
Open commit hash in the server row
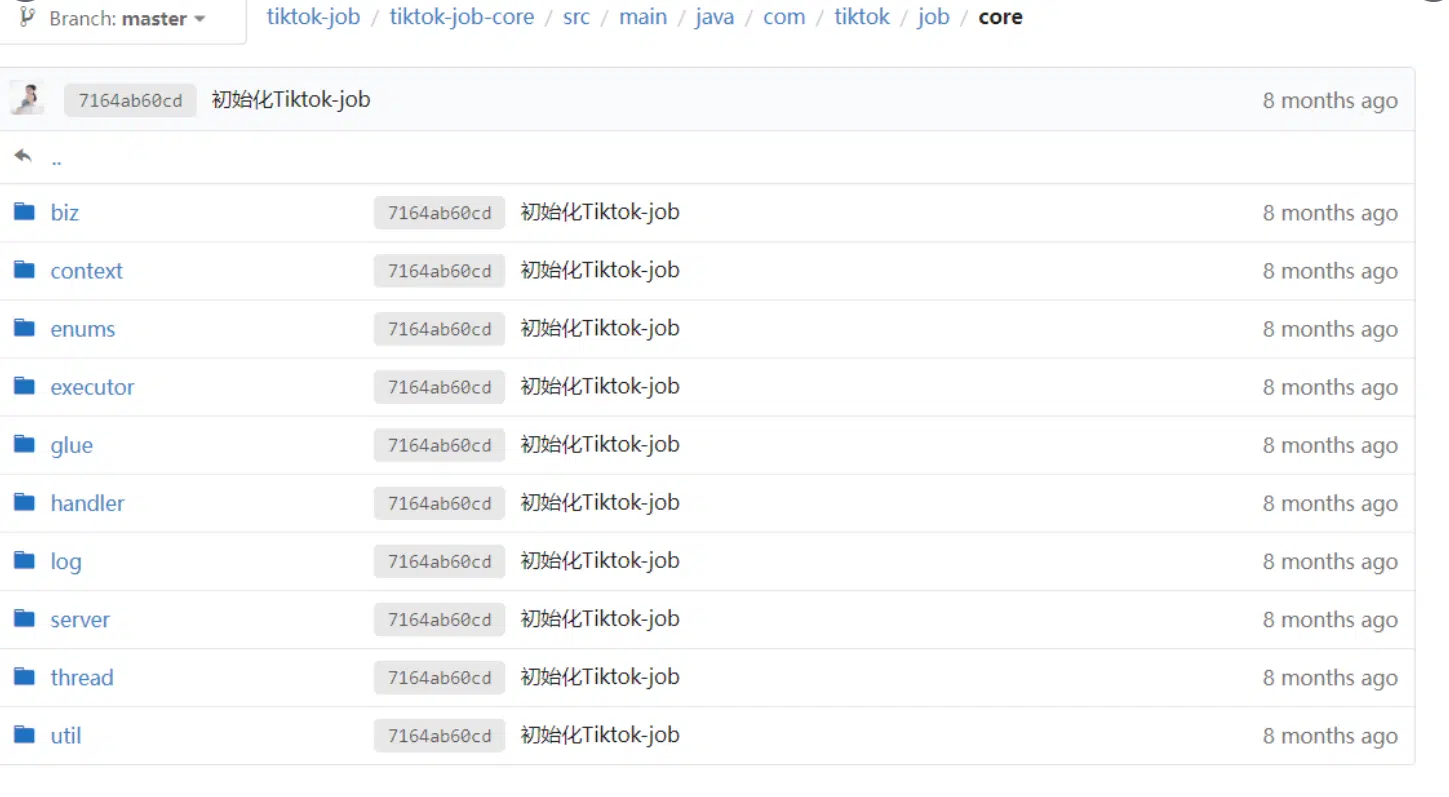440,619
